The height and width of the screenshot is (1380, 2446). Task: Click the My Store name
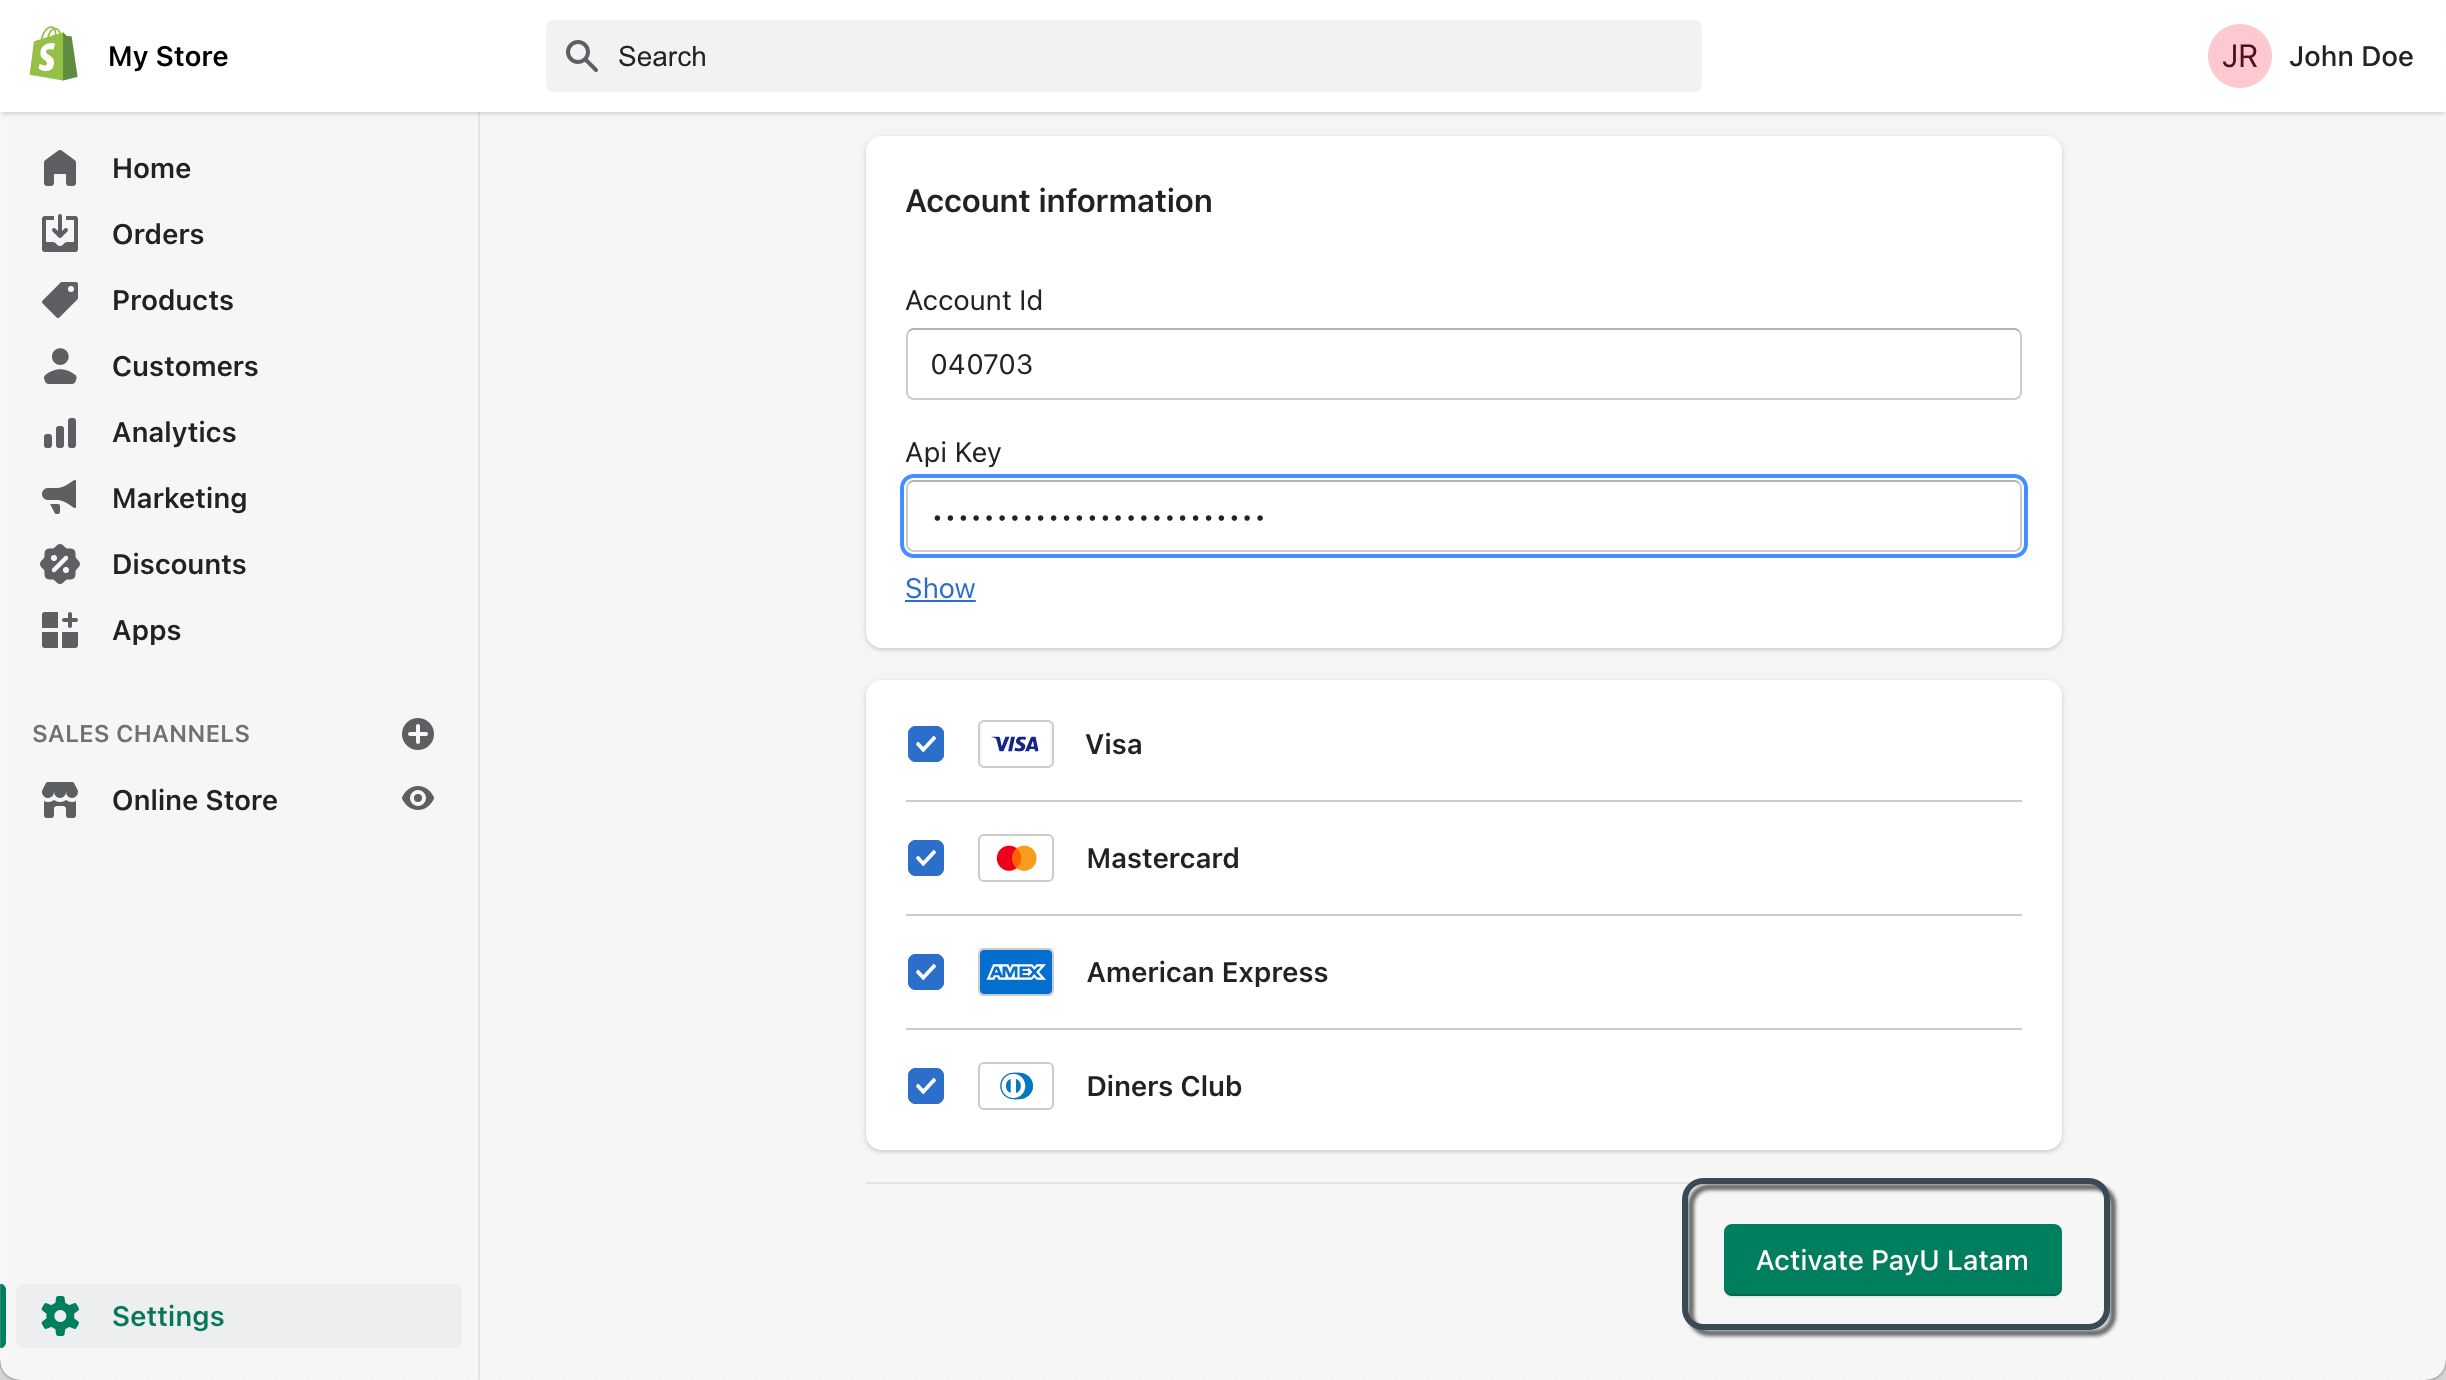click(x=168, y=56)
